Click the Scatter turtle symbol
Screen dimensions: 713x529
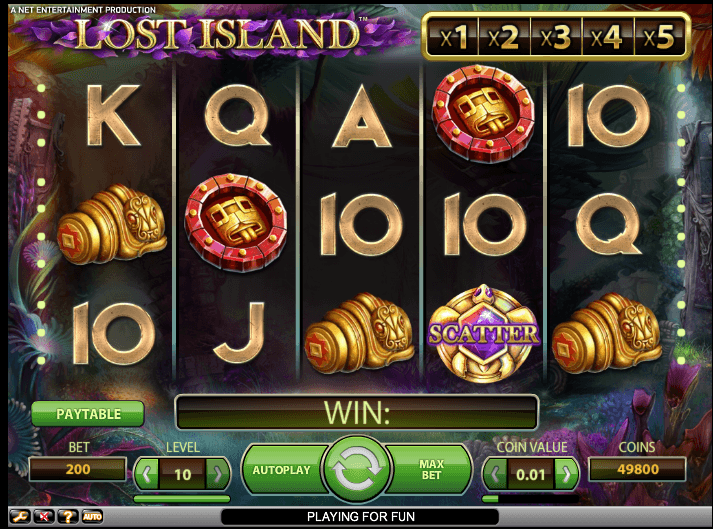coord(484,333)
